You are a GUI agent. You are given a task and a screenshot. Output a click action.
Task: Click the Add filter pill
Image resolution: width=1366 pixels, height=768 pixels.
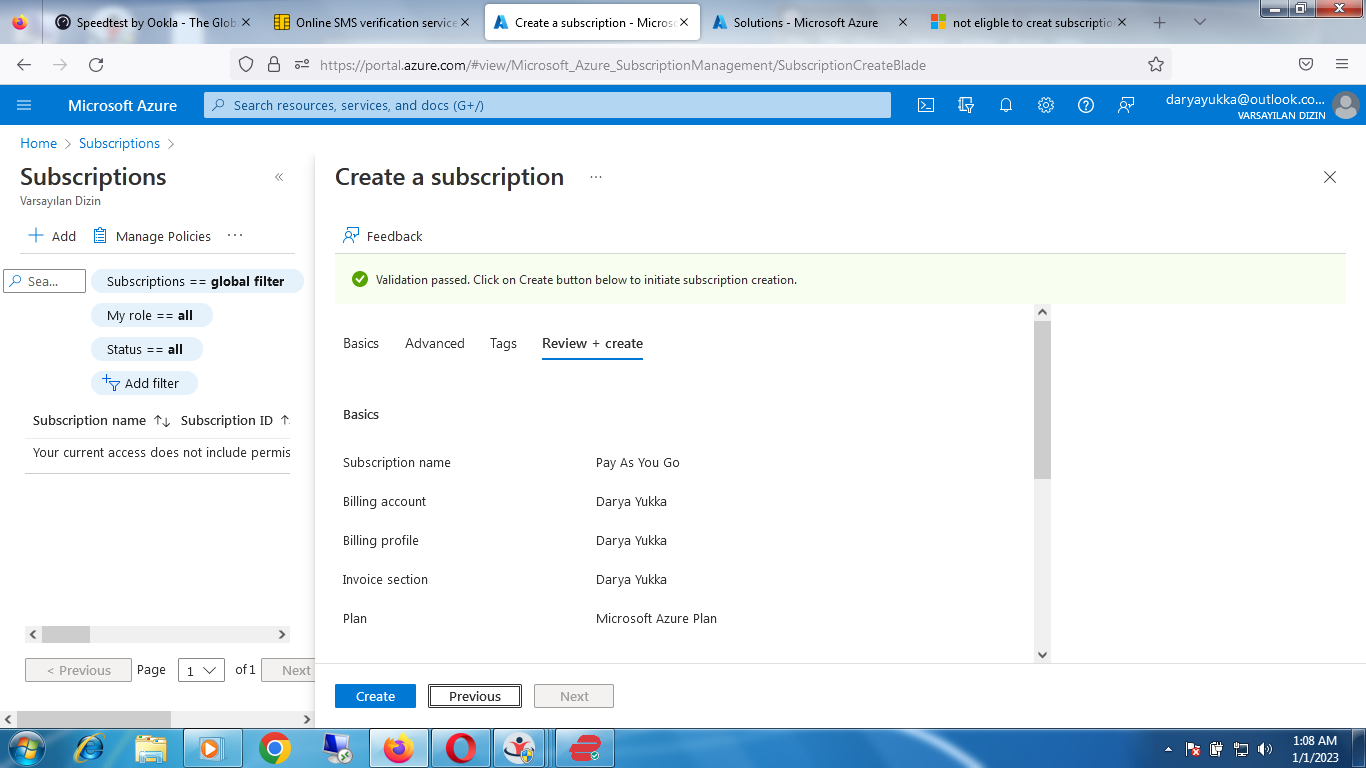(x=144, y=383)
